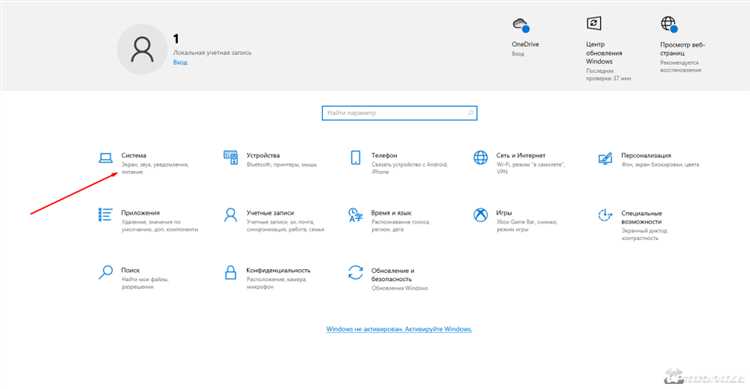The height and width of the screenshot is (389, 750).
Task: Select the Устройства category title
Action: (x=263, y=156)
